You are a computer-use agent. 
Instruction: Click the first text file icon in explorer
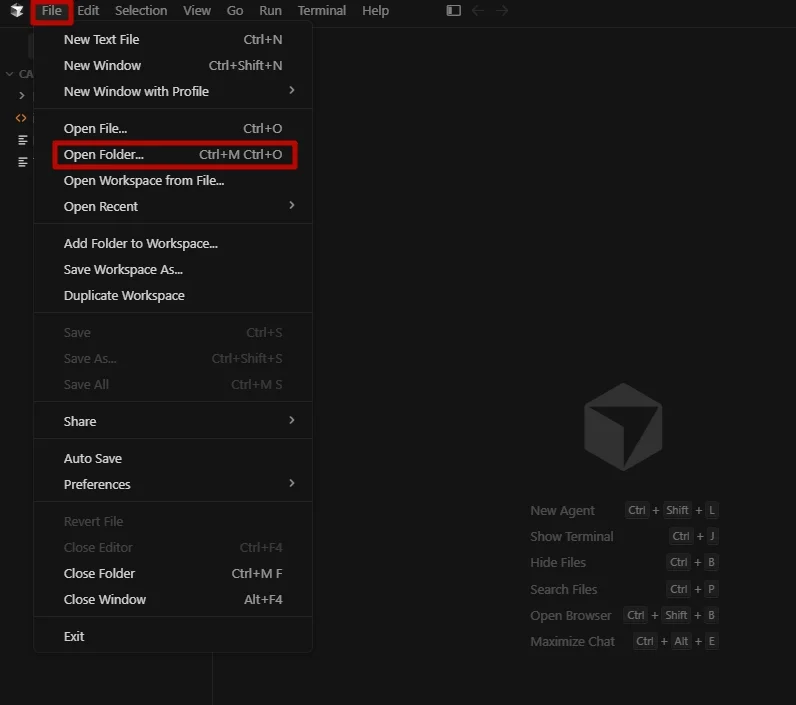pyautogui.click(x=22, y=140)
